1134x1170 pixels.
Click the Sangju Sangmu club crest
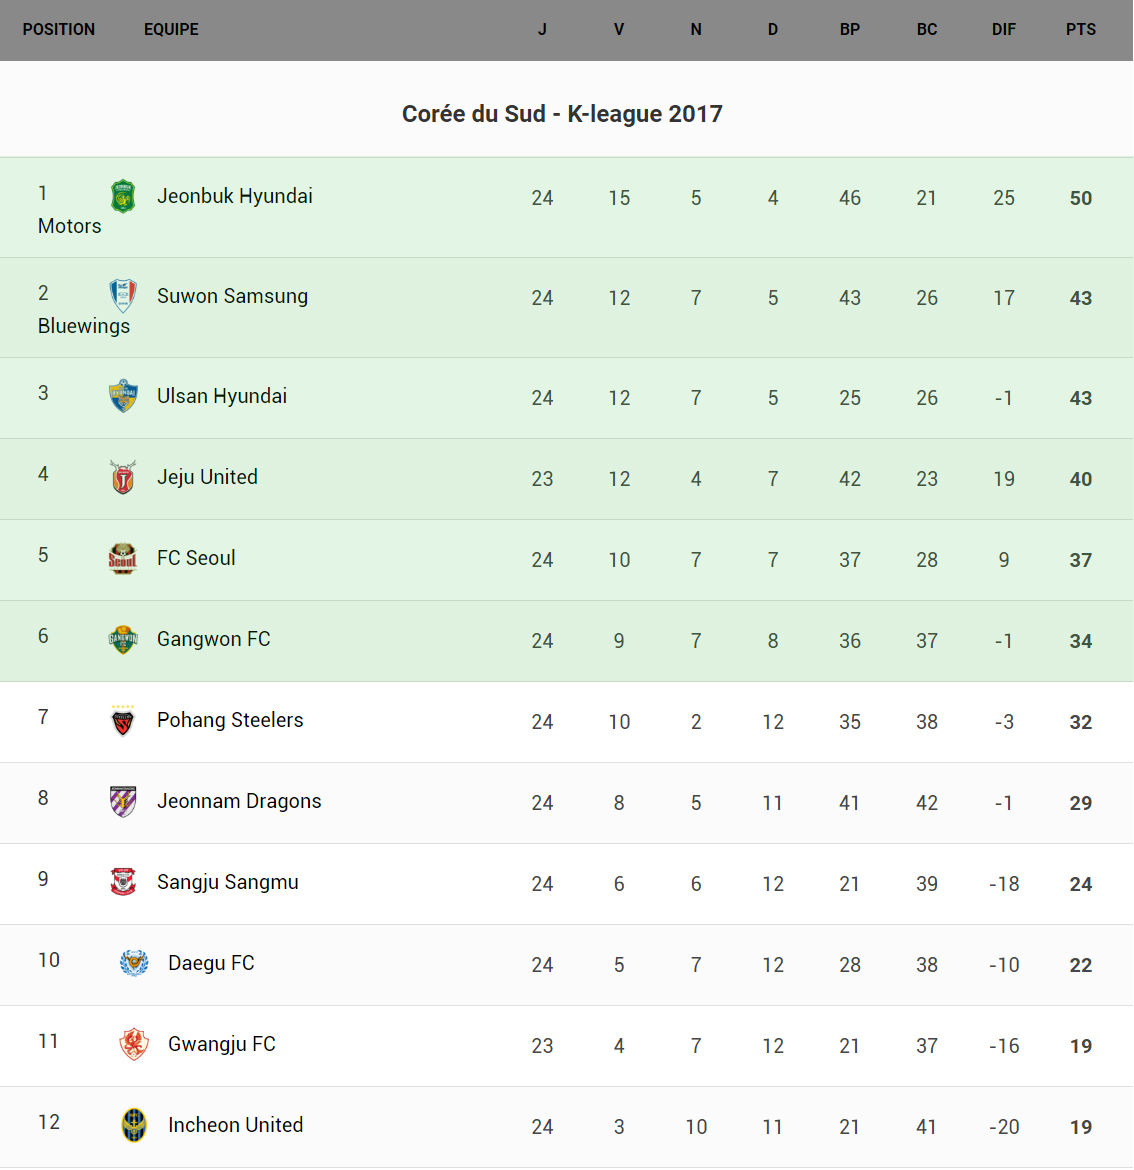coord(123,882)
